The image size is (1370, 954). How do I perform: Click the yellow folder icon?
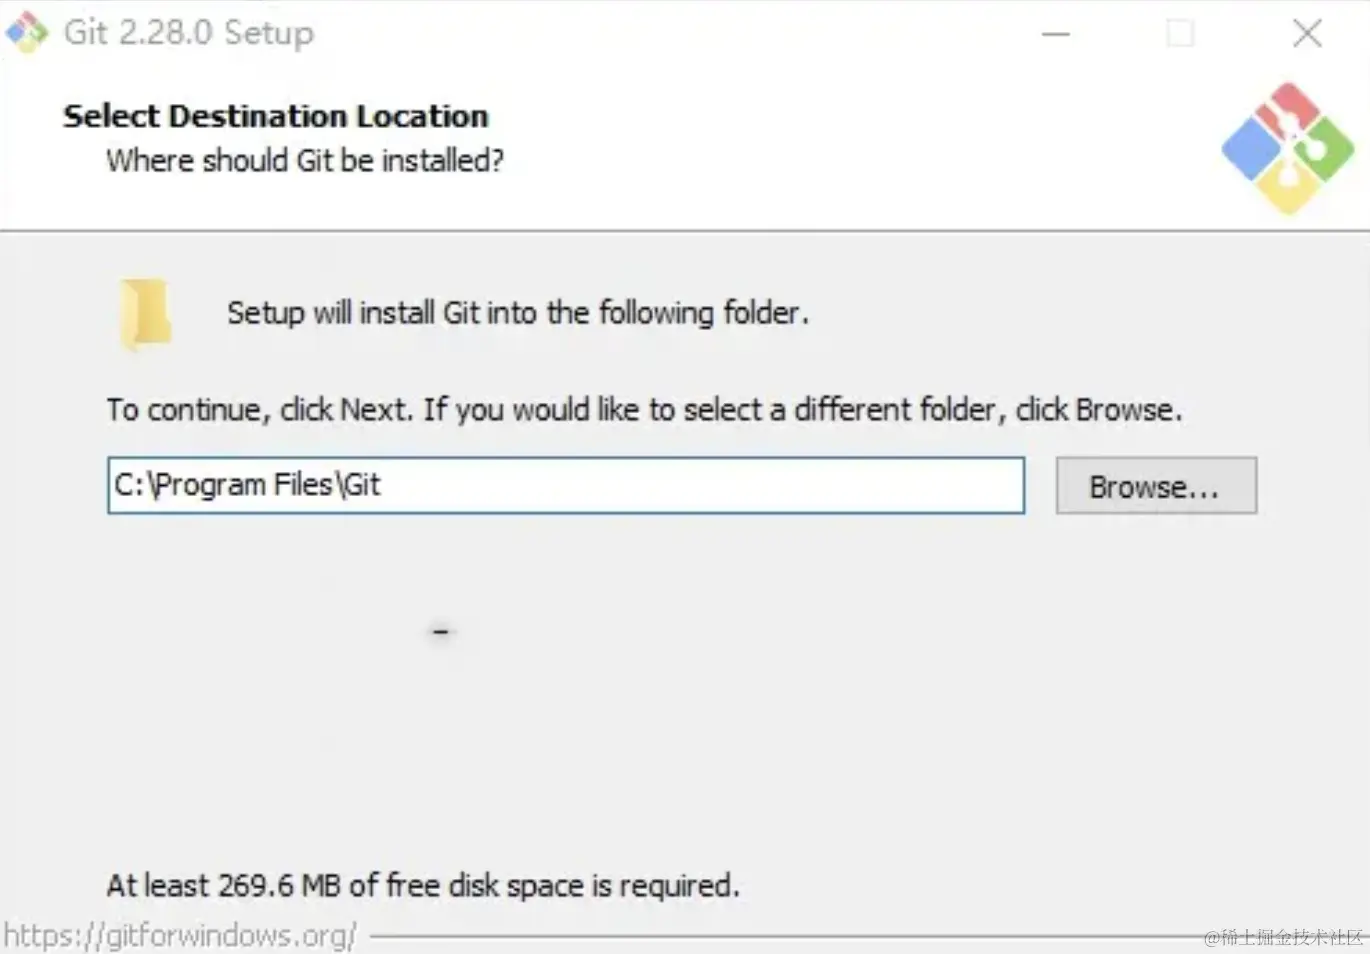click(146, 315)
